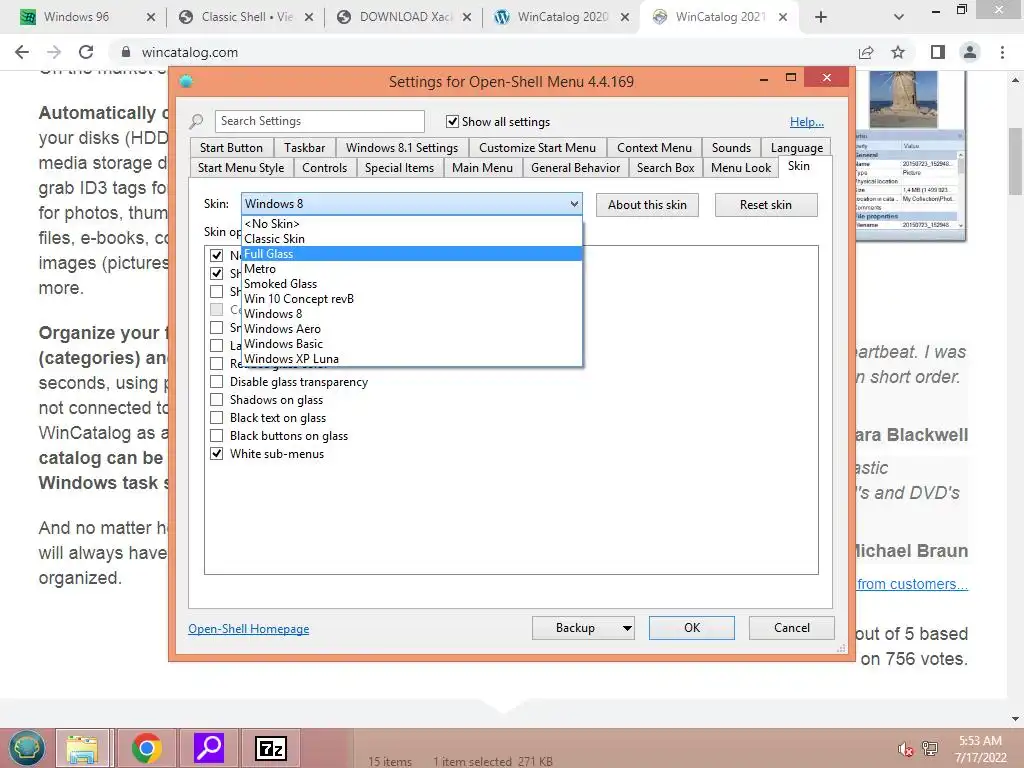Choose Classic Skin from the list
Image resolution: width=1024 pixels, height=768 pixels.
pos(411,238)
